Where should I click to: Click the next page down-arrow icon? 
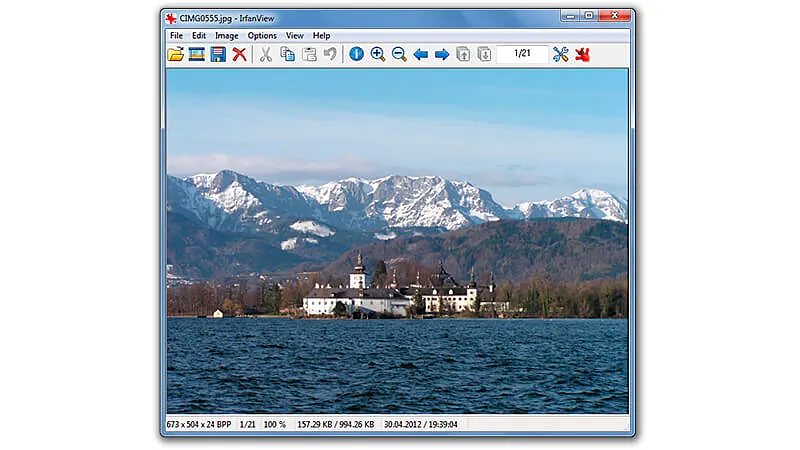(x=484, y=54)
